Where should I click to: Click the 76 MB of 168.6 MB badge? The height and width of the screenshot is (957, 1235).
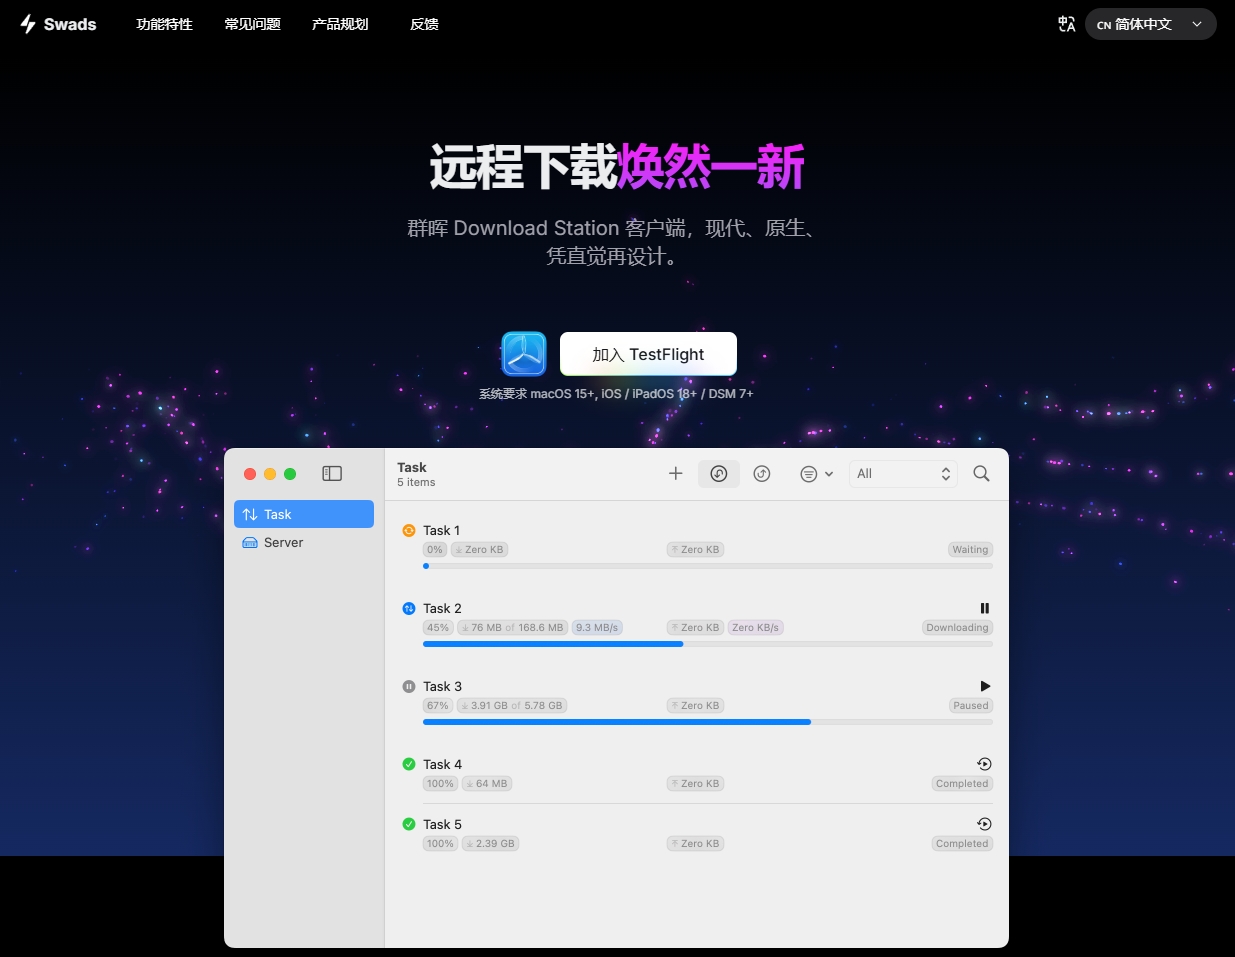tap(513, 628)
